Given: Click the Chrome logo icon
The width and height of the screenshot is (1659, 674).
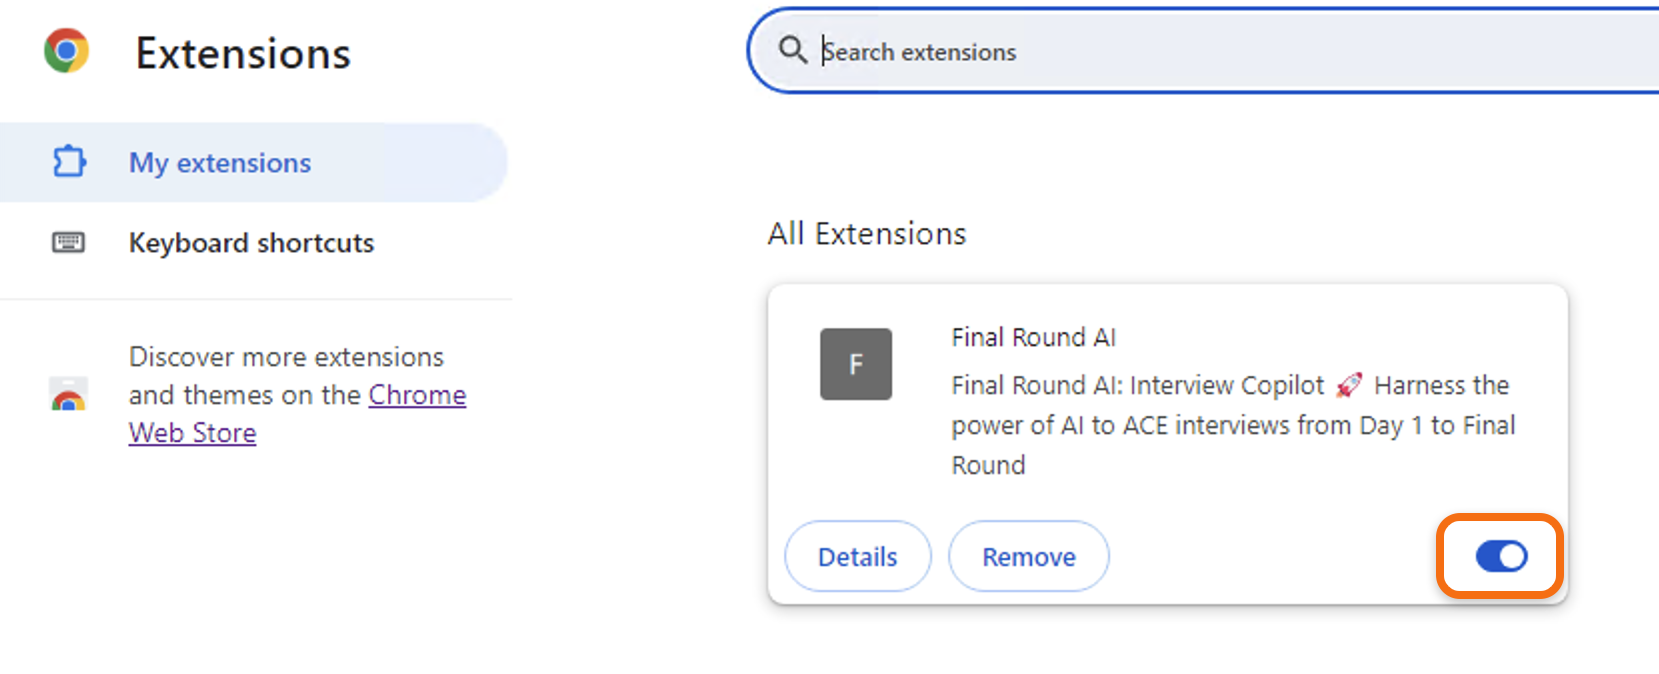Looking at the screenshot, I should pos(67,51).
